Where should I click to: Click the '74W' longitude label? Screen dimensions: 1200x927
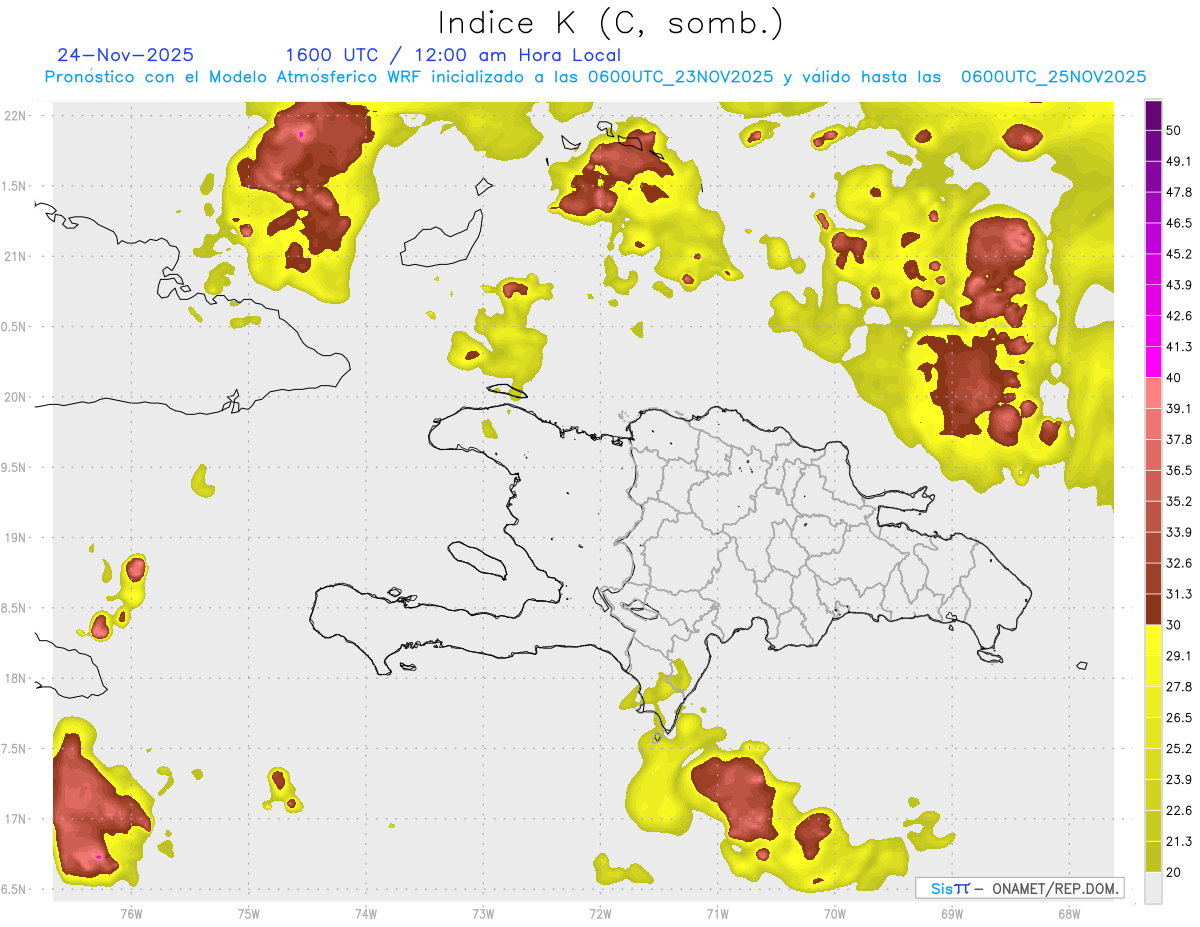366,913
